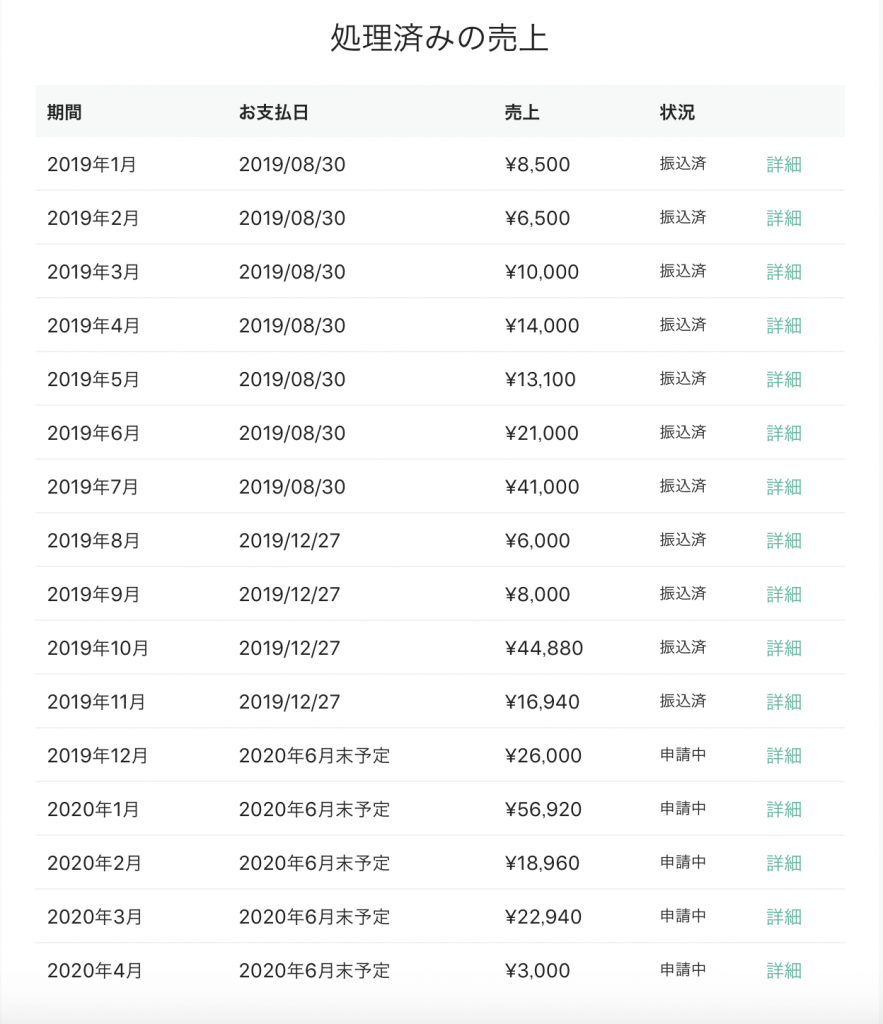Open 詳細 for 2020年2月 period
Screen dimensions: 883x1024
coord(784,864)
